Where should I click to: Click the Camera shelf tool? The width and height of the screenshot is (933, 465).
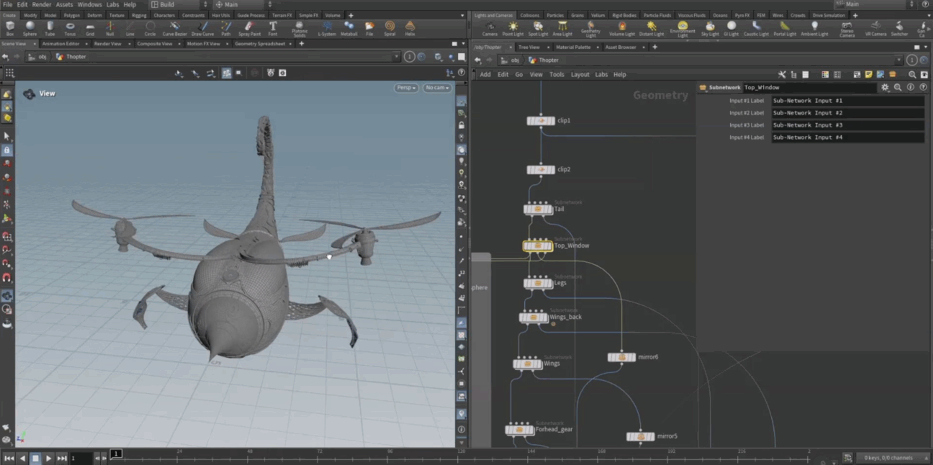click(489, 27)
